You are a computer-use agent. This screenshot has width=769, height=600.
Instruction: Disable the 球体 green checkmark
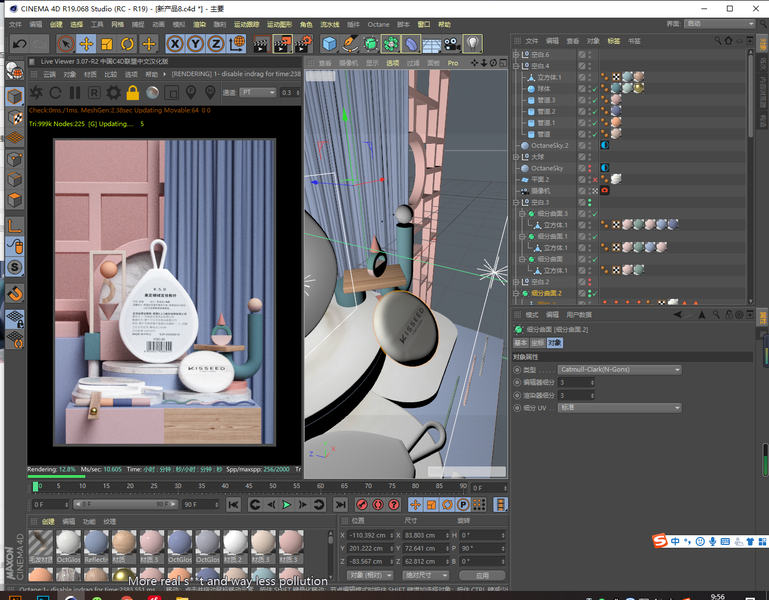(x=595, y=89)
